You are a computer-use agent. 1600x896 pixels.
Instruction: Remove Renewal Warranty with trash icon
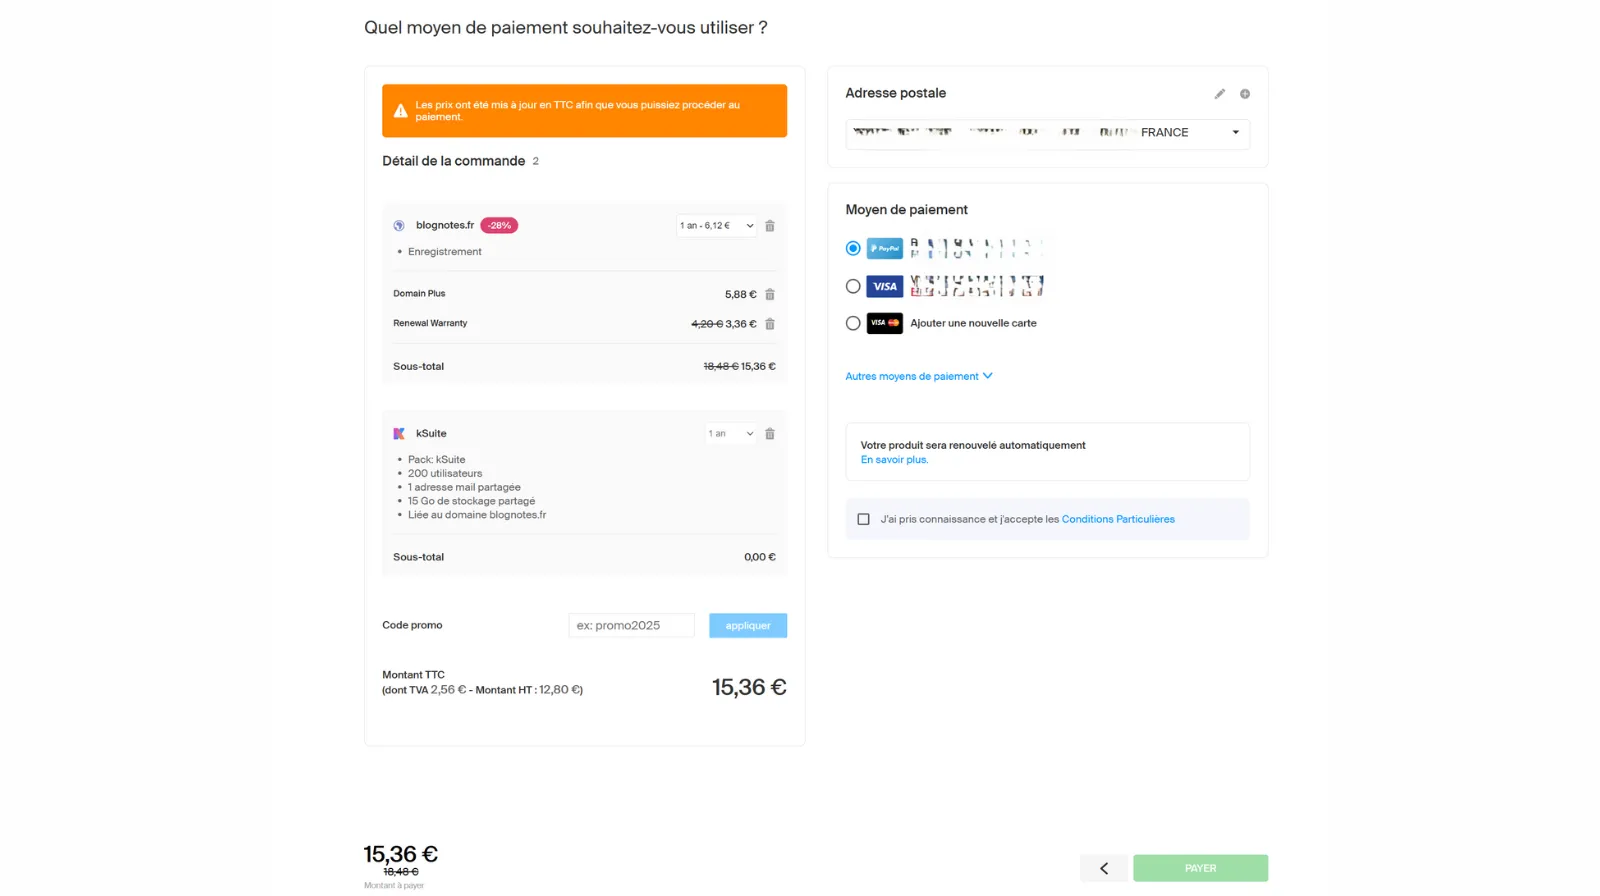pyautogui.click(x=770, y=324)
